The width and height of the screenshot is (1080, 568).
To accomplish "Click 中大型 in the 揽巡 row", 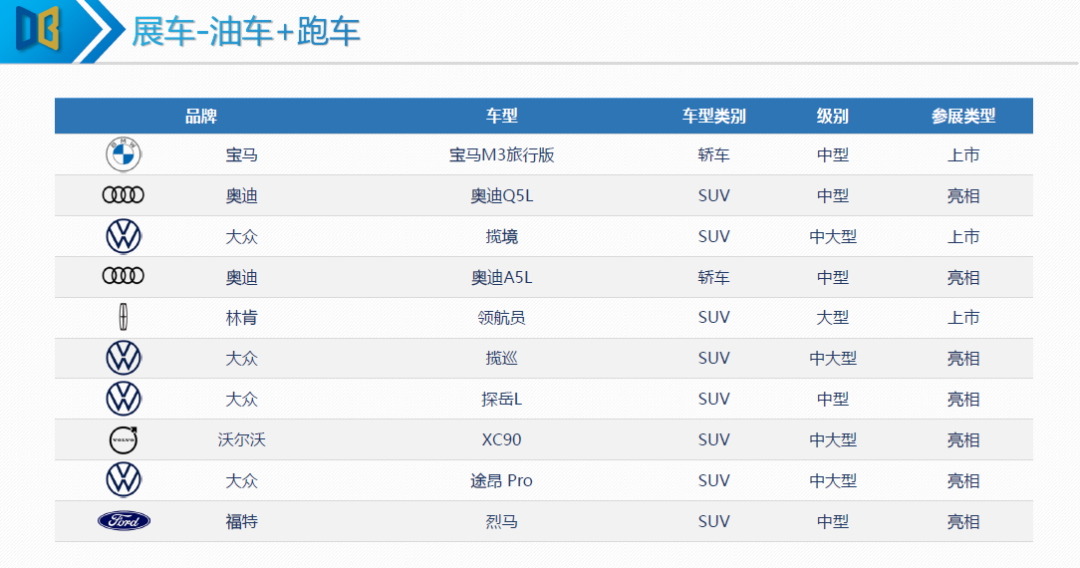I will click(833, 358).
